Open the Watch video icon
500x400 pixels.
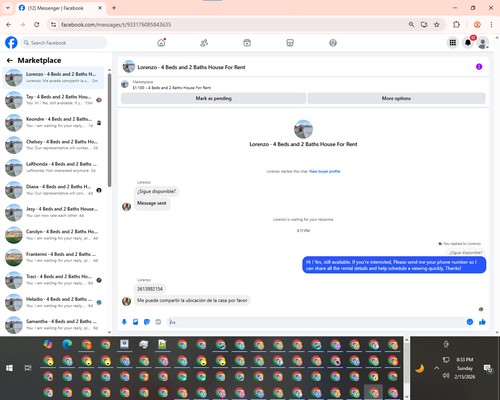point(247,43)
